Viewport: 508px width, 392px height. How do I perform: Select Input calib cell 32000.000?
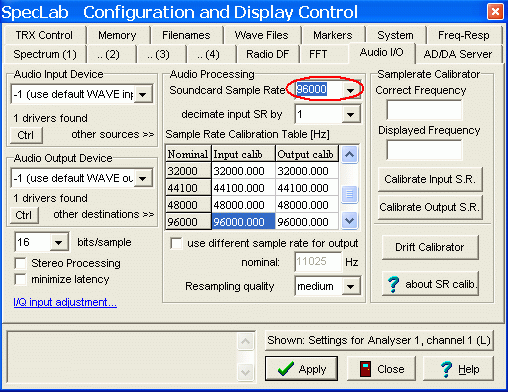243,171
